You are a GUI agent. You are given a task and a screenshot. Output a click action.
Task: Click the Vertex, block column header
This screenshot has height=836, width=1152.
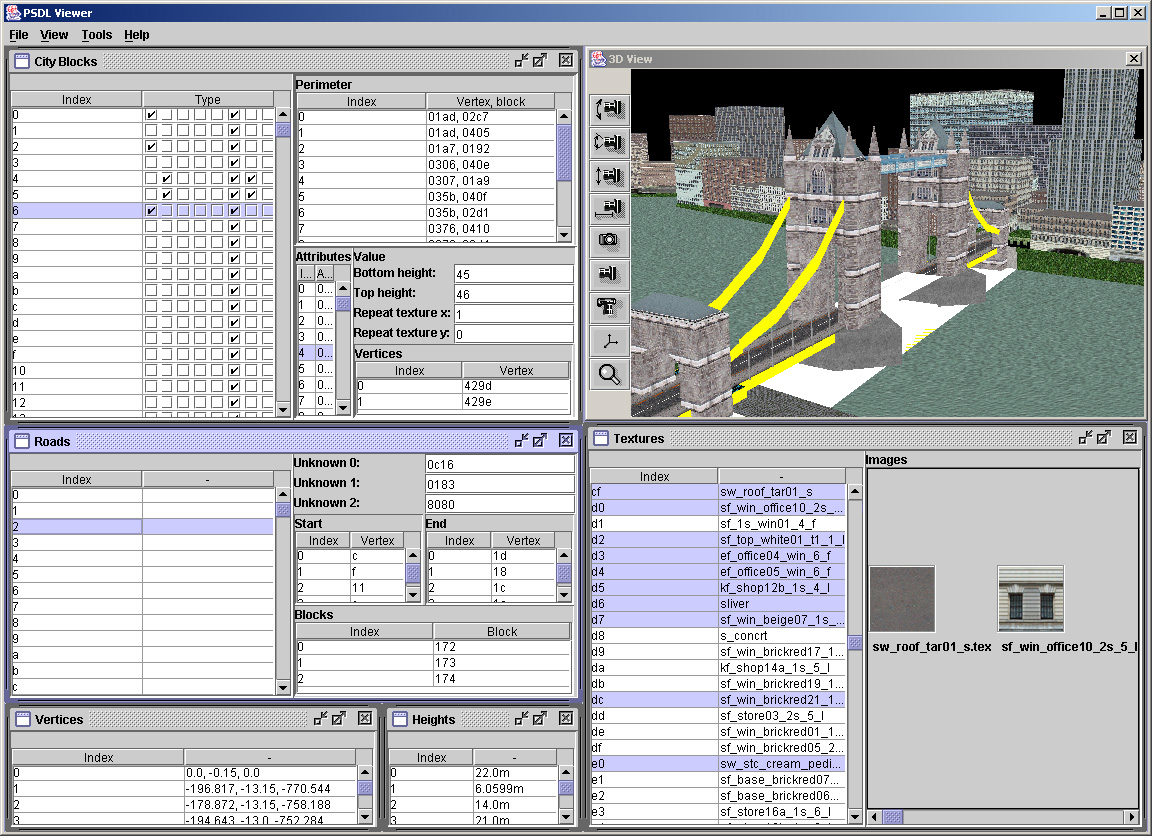click(491, 101)
